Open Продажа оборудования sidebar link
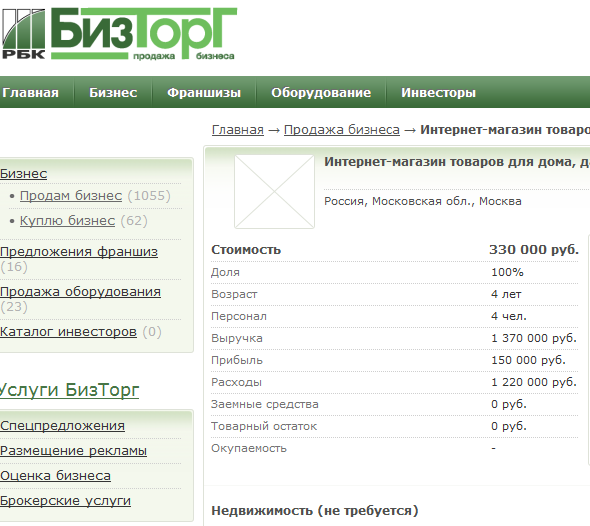 tap(80, 292)
